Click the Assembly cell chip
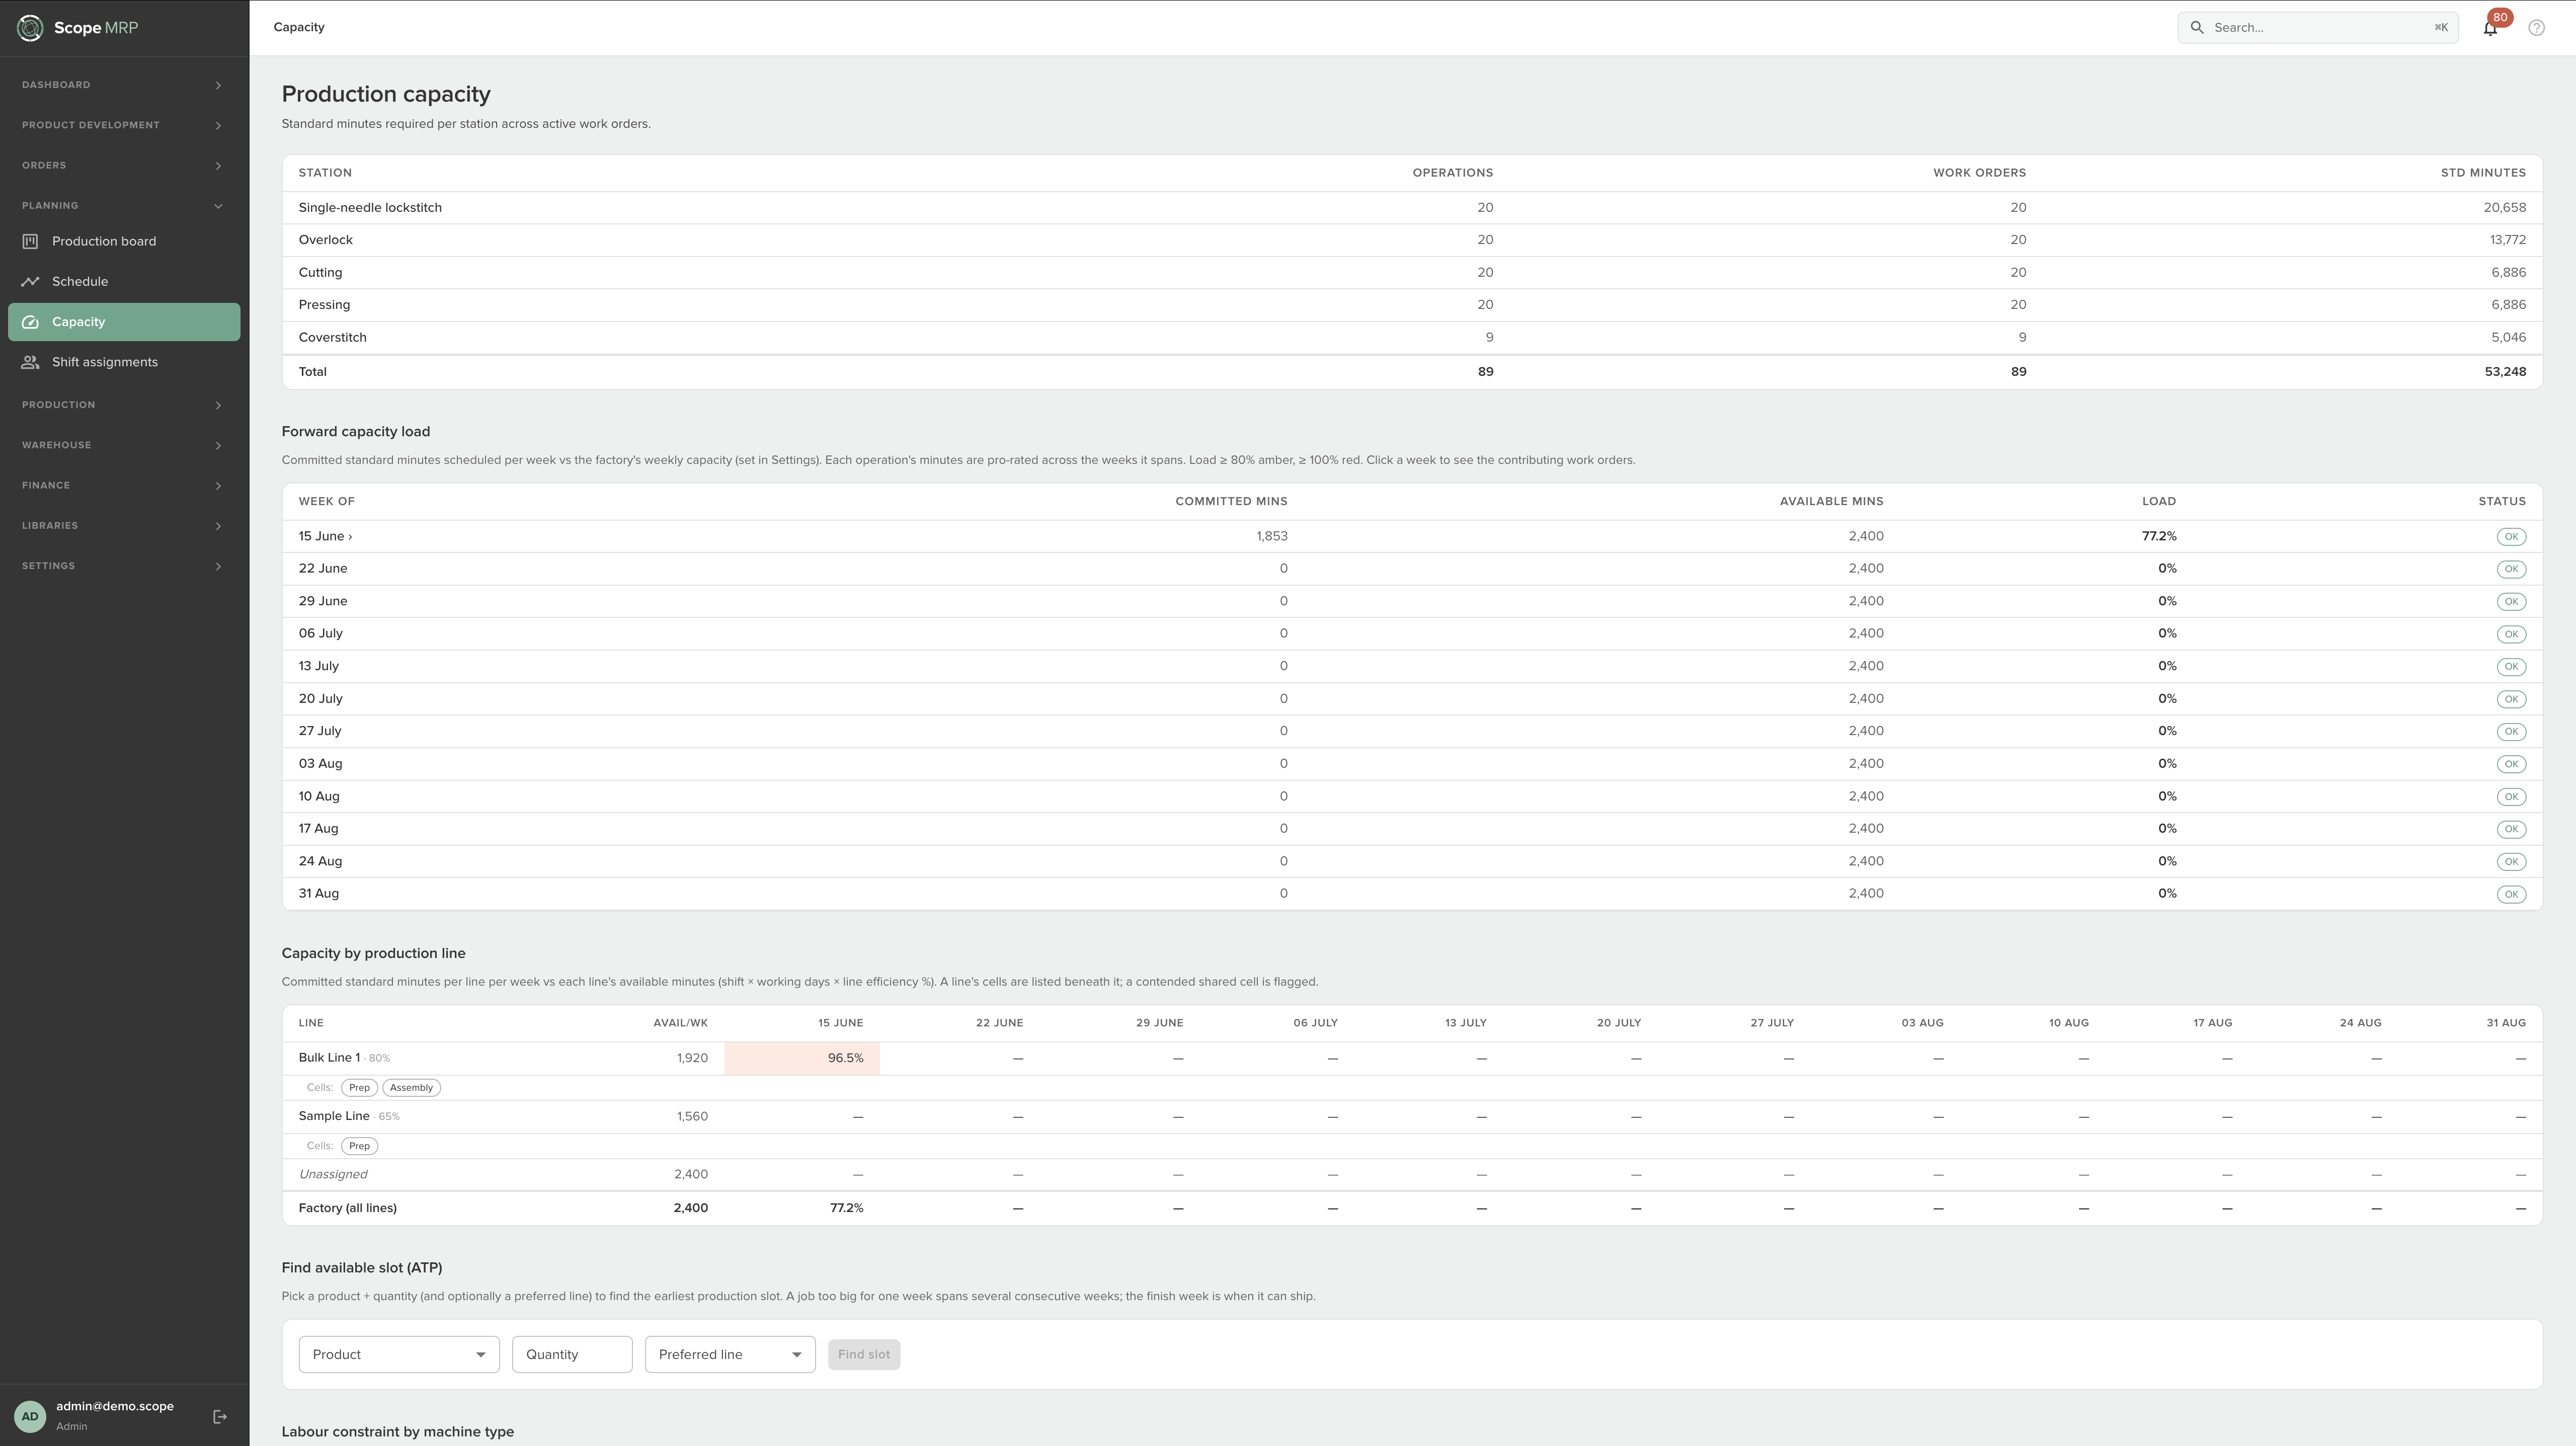 coord(411,1087)
